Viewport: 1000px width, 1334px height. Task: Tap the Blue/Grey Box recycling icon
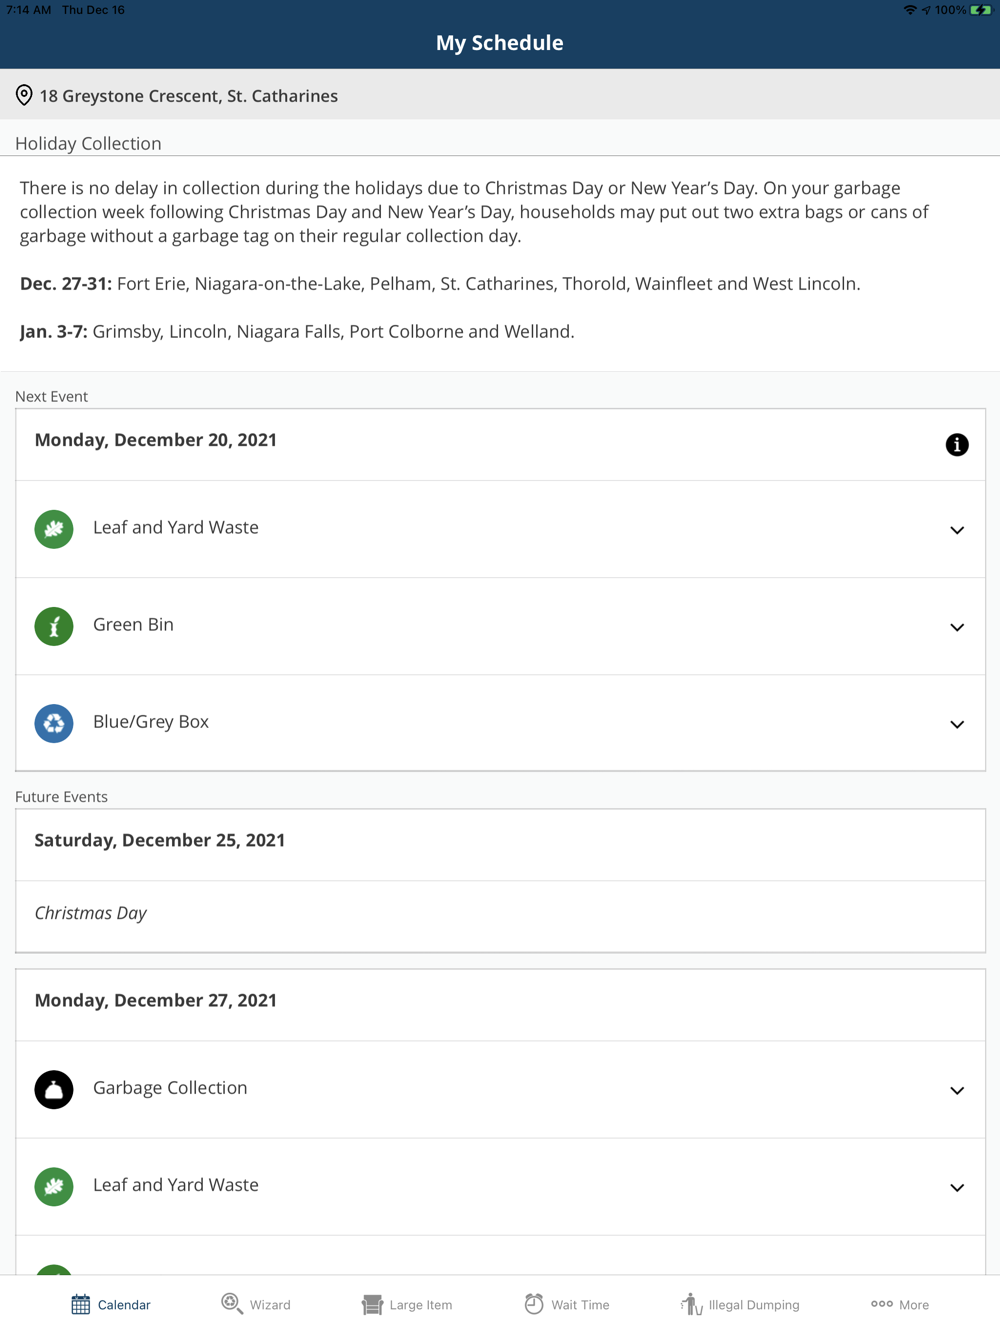tap(54, 723)
